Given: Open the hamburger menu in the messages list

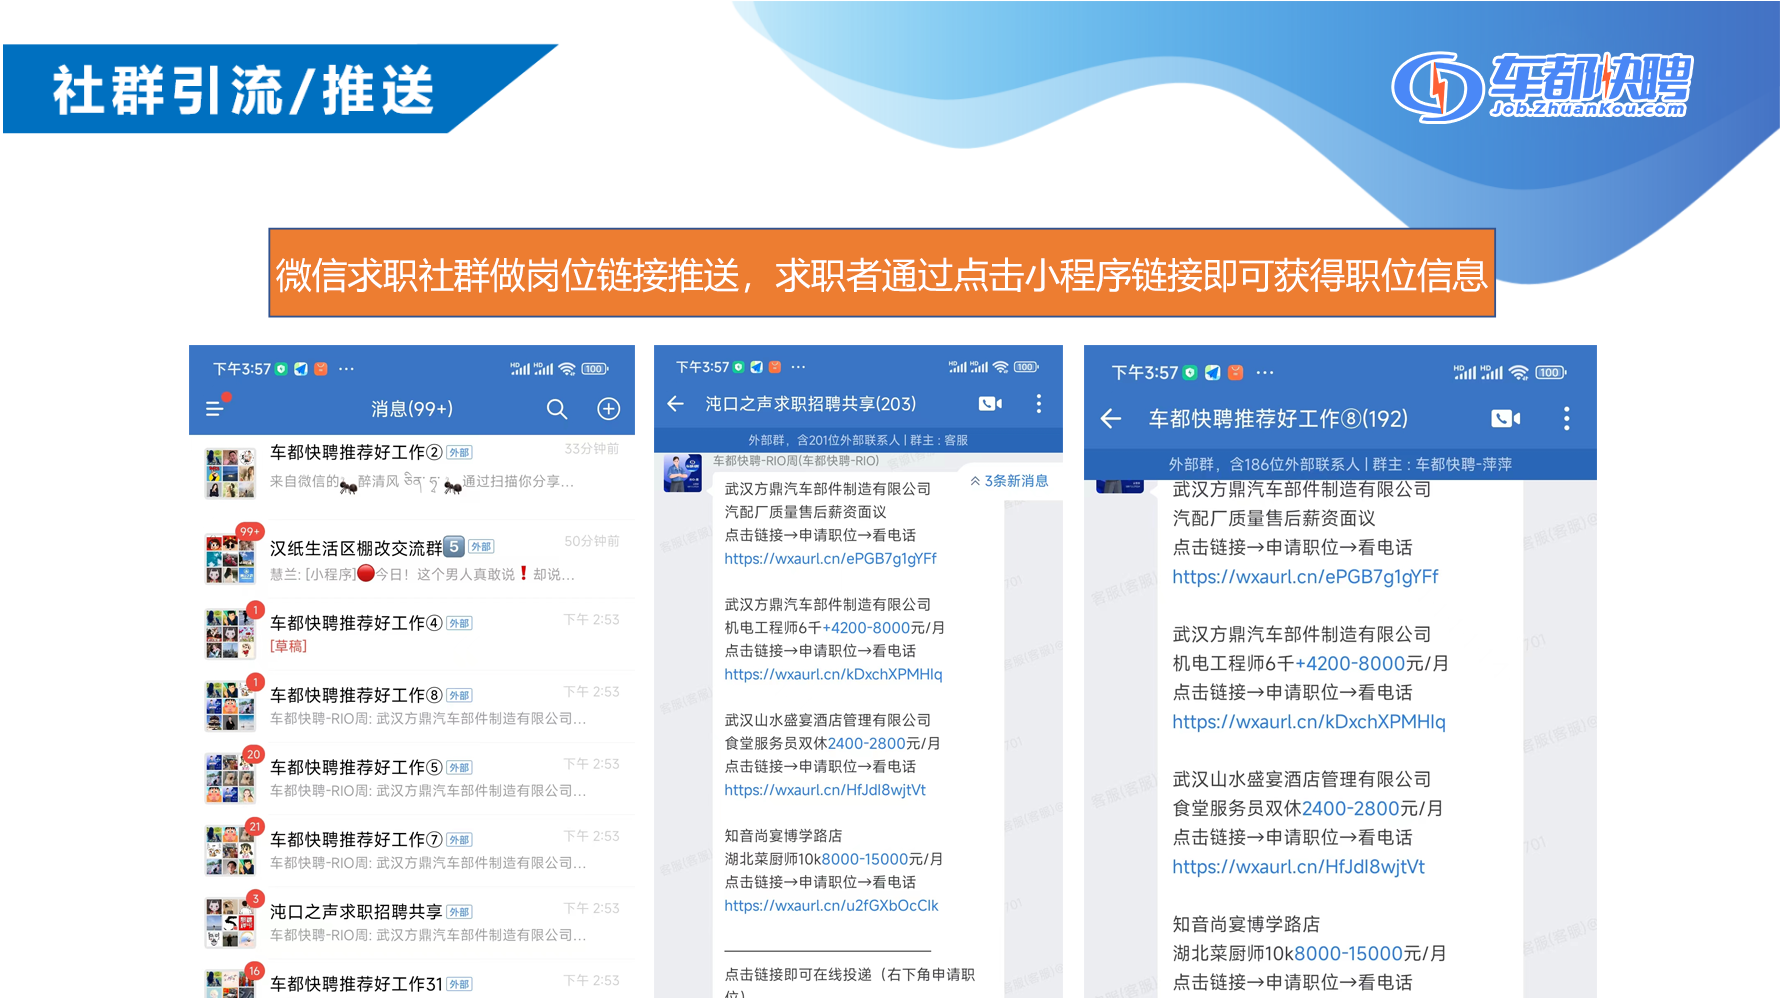Looking at the screenshot, I should coord(214,408).
